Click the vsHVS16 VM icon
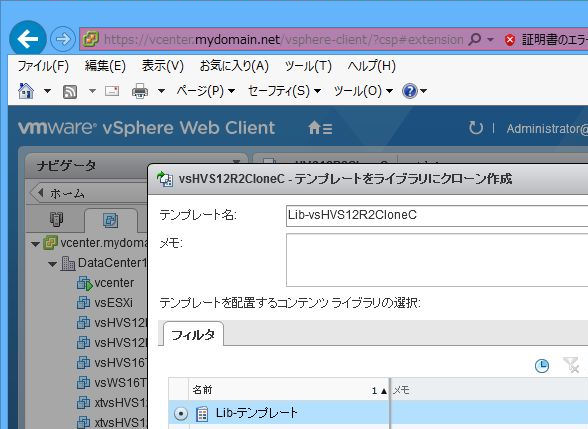588x429 pixels. (x=83, y=363)
